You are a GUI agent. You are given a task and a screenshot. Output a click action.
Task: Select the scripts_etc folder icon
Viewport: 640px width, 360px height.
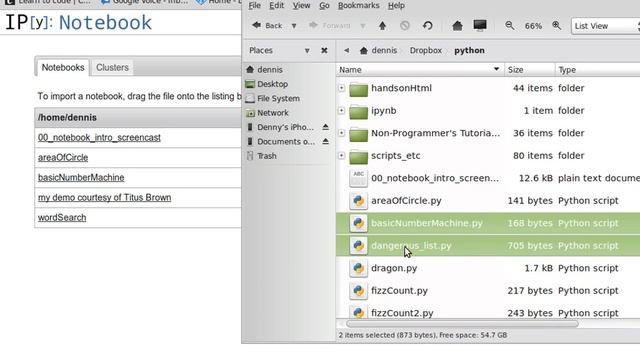tap(358, 156)
